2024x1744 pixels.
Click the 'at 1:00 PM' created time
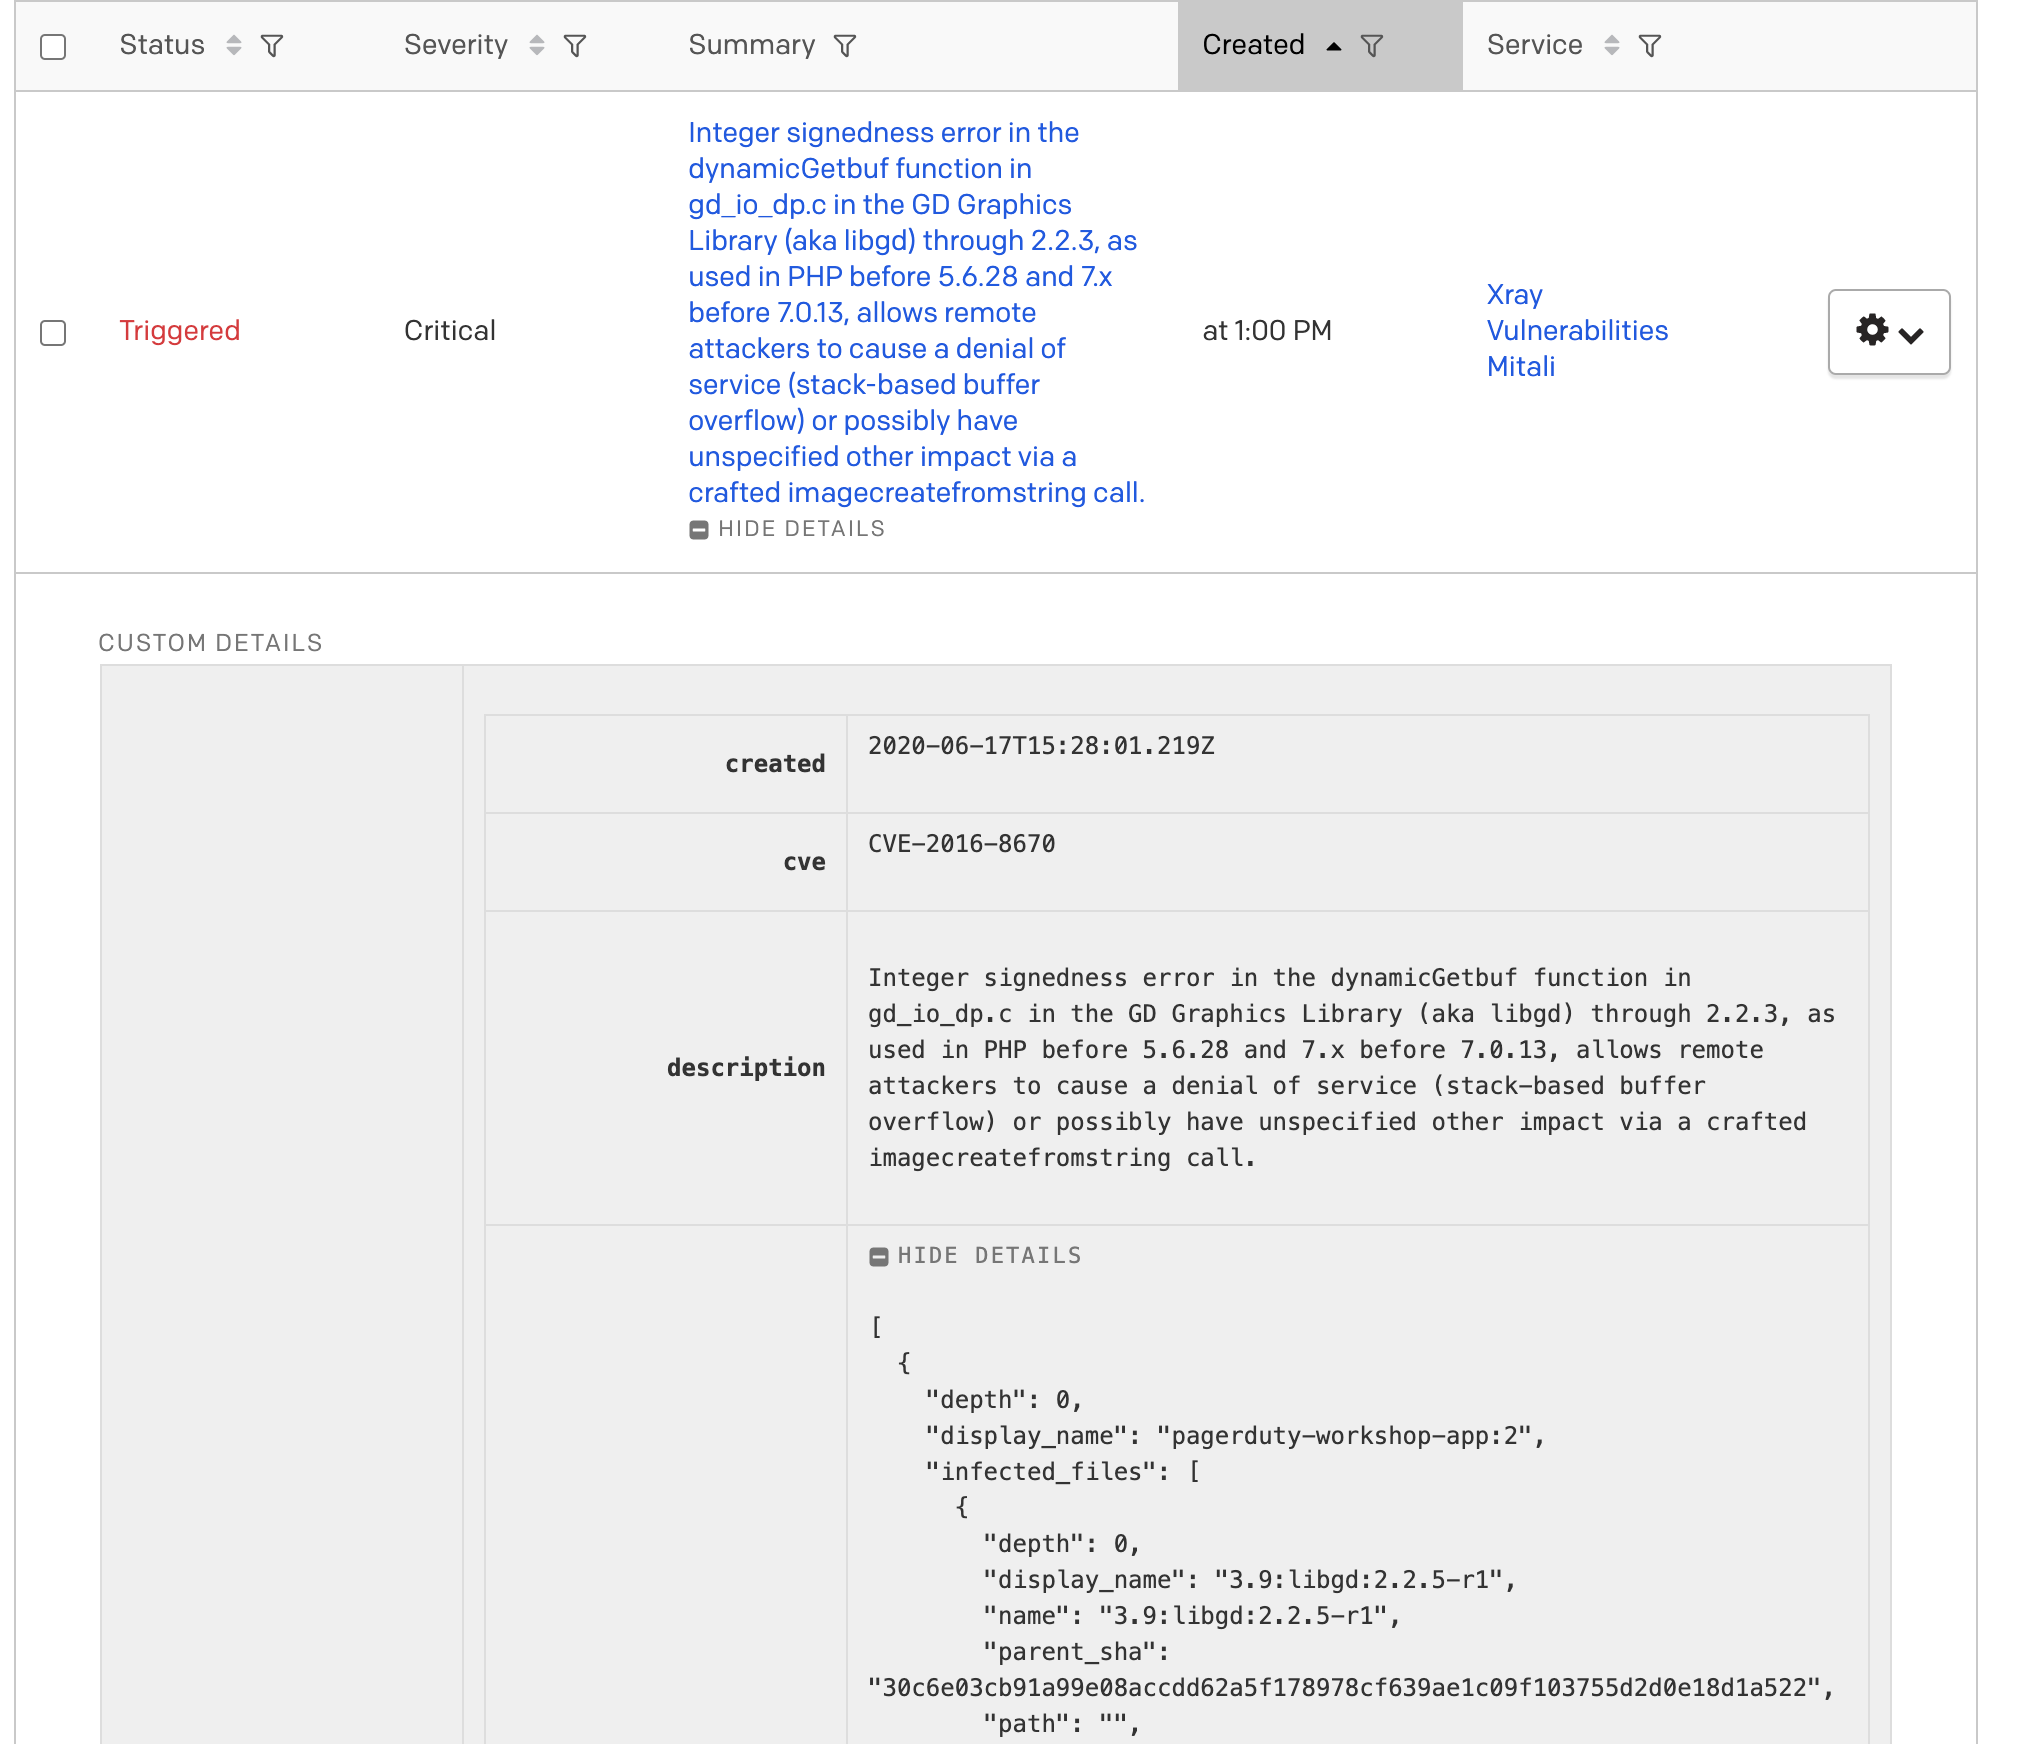coord(1267,331)
